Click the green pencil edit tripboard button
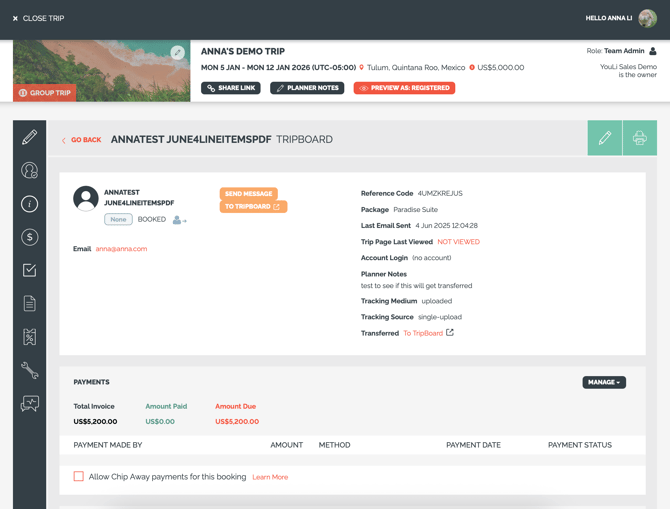The image size is (670, 509). pos(605,138)
